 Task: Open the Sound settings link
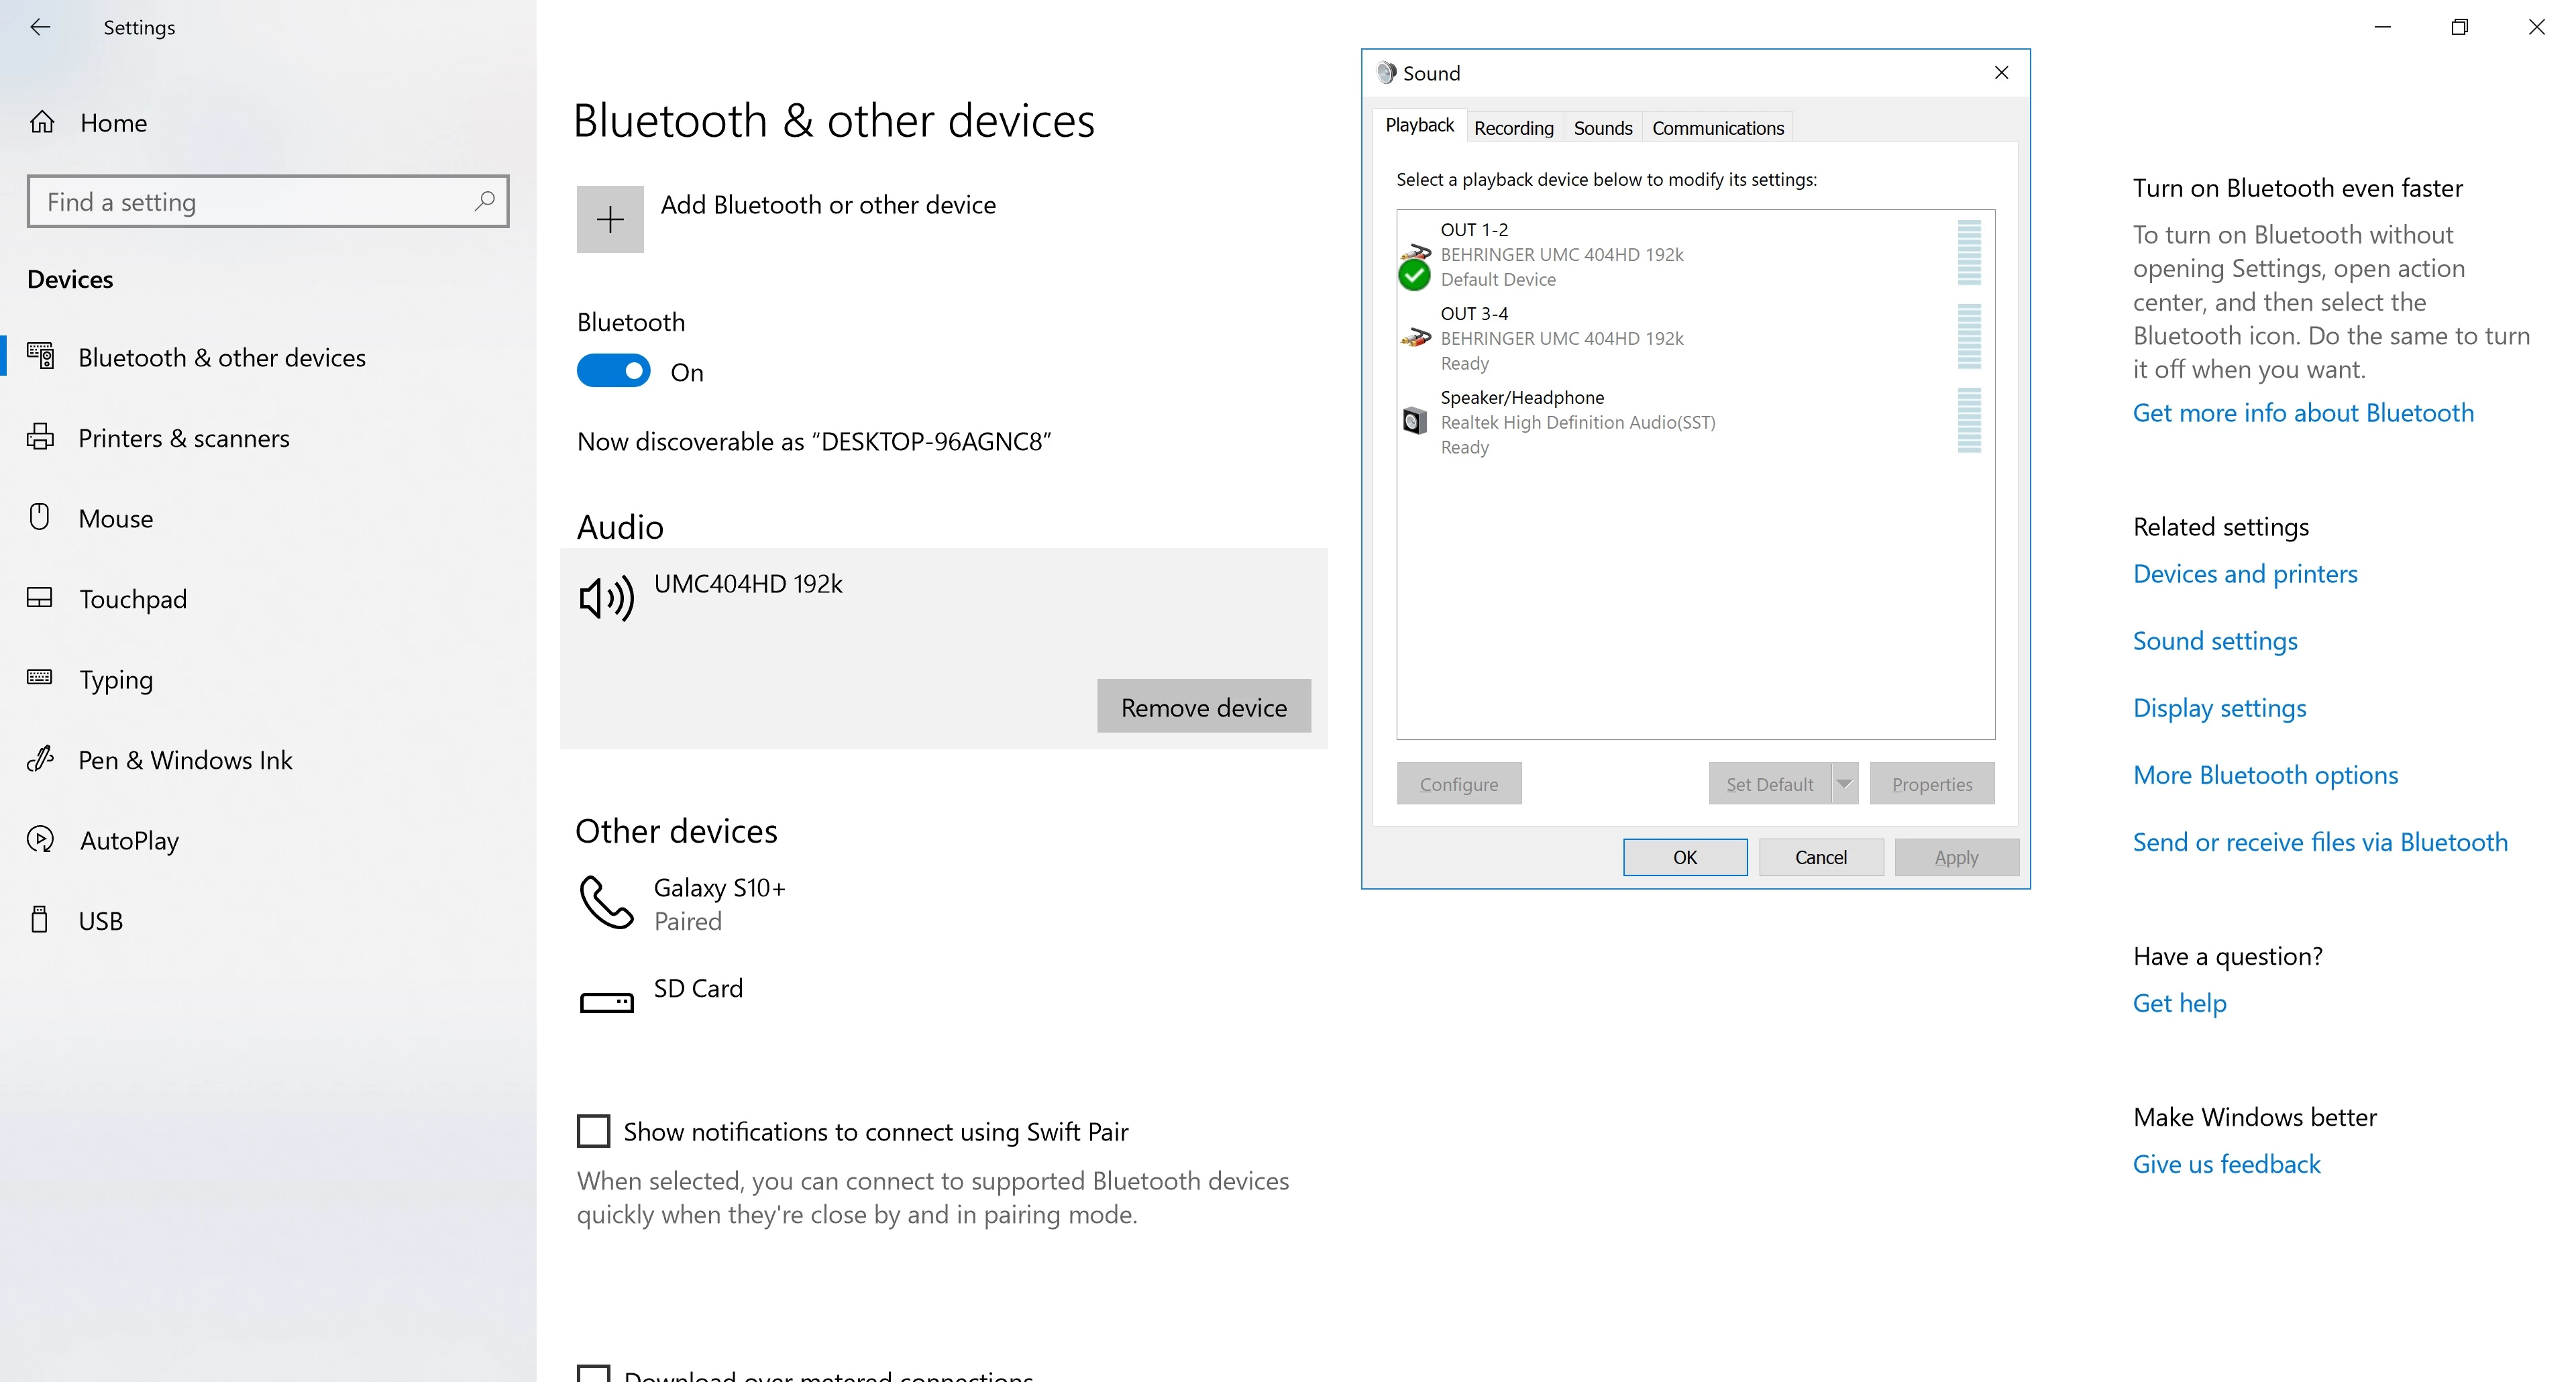tap(2214, 641)
